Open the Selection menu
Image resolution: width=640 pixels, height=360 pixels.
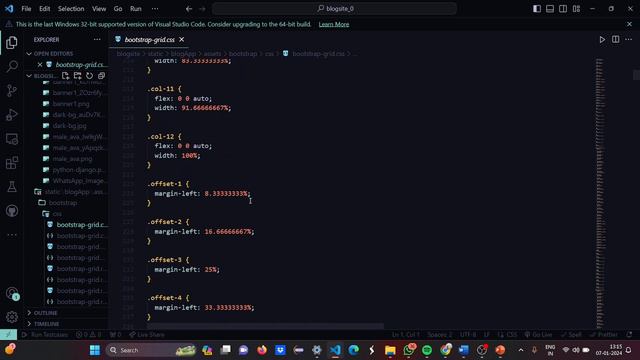[x=71, y=9]
